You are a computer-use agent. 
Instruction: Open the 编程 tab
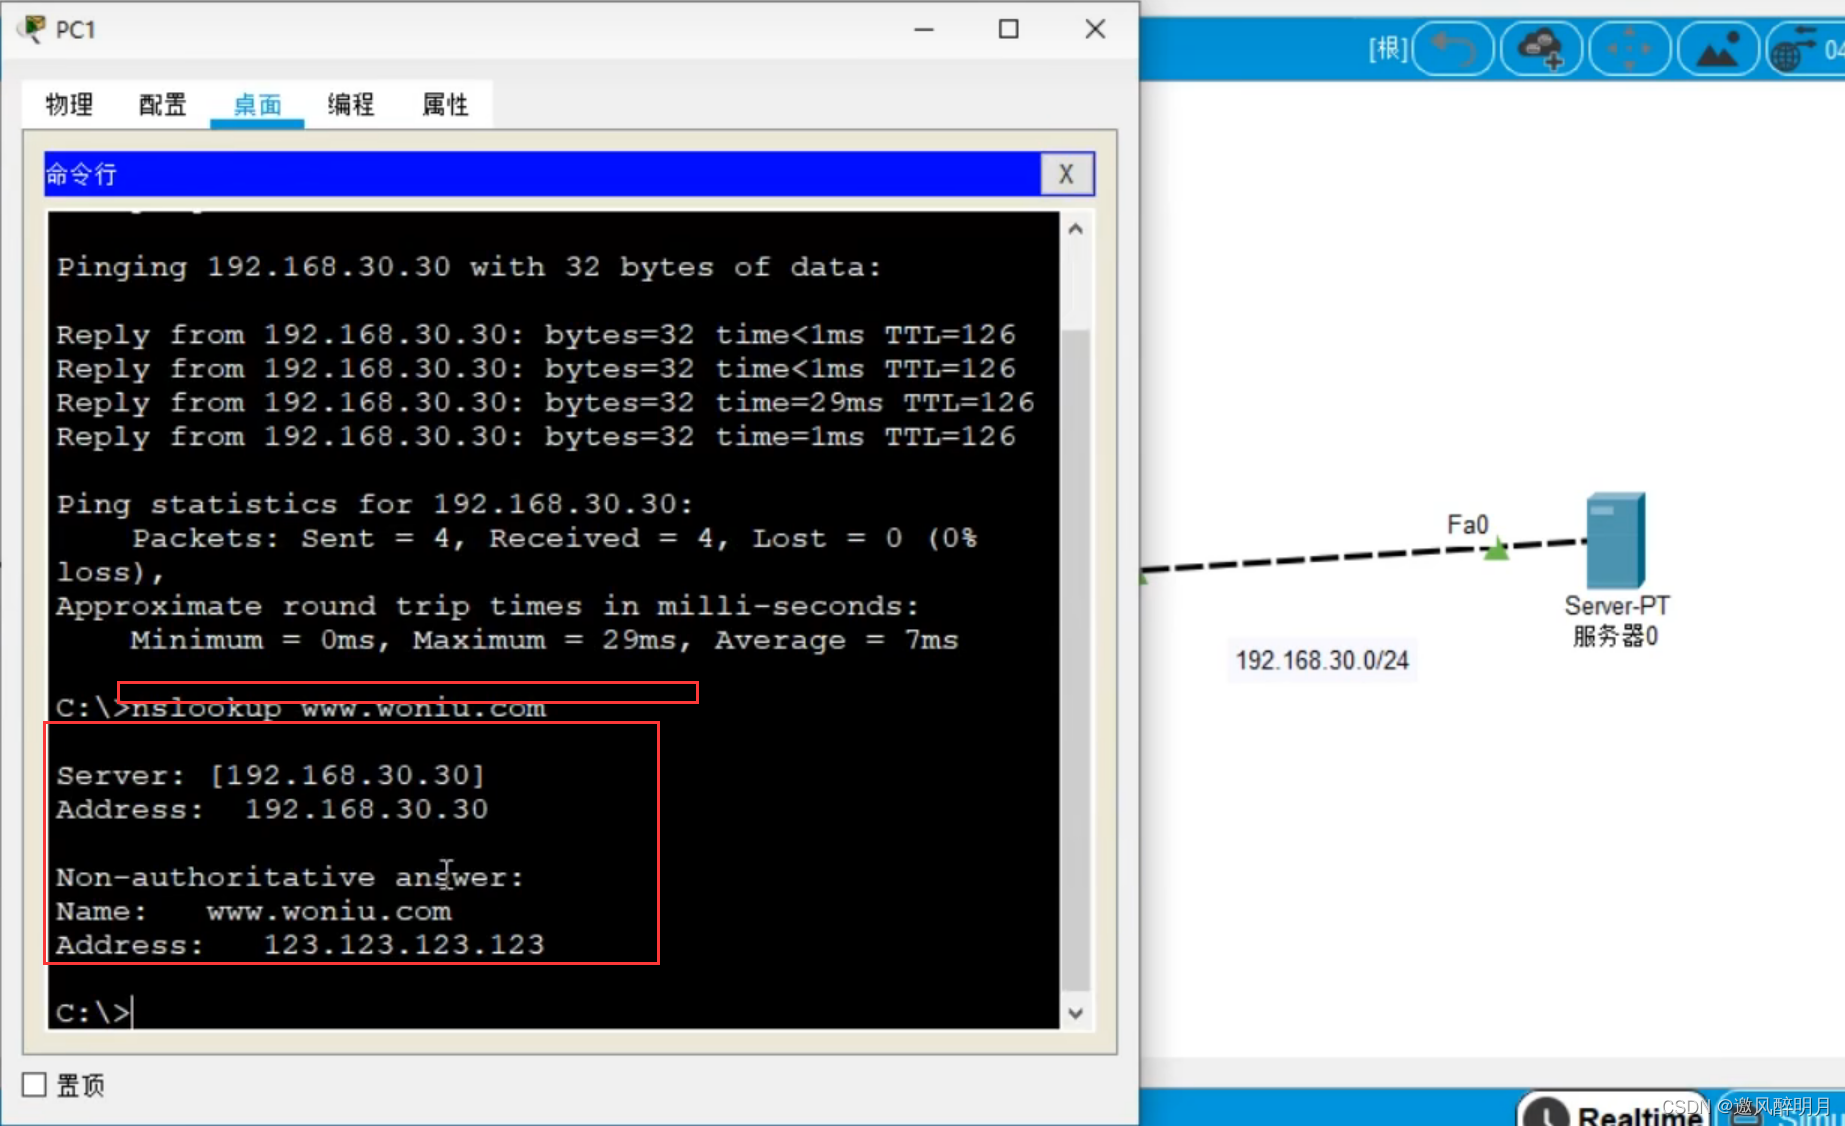click(x=351, y=104)
